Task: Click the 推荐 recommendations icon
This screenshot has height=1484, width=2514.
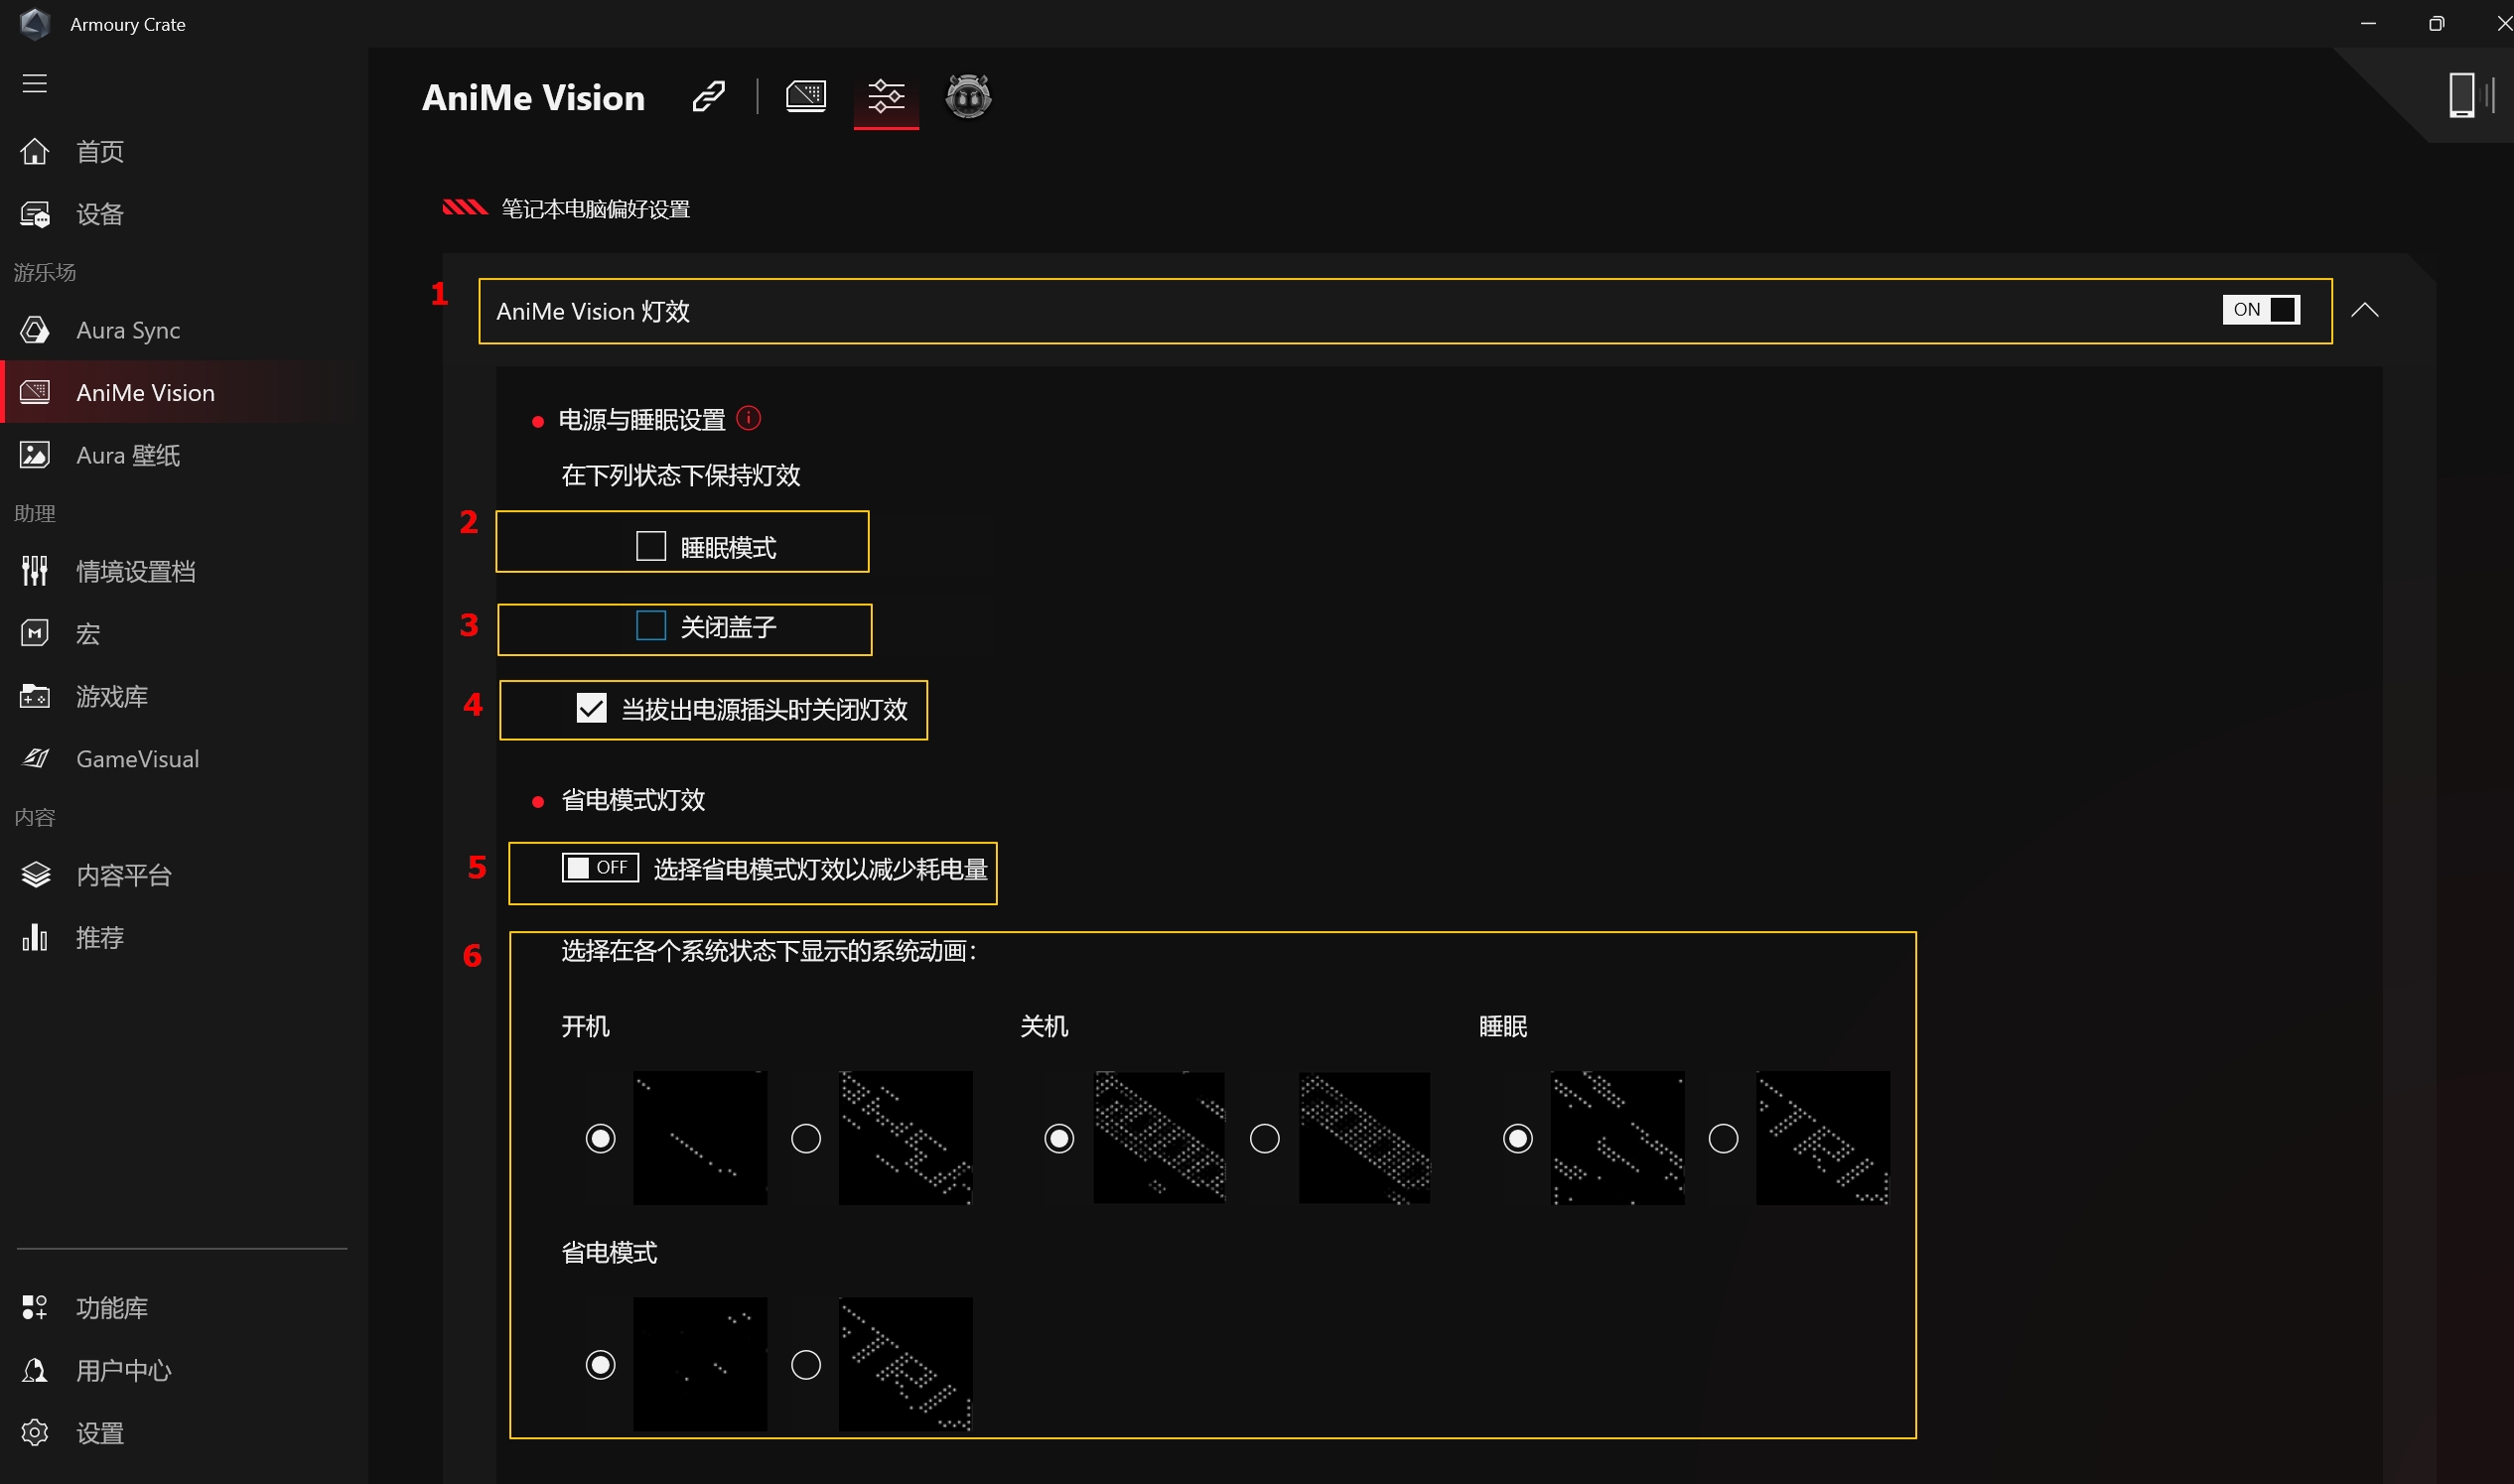Action: pos(35,937)
